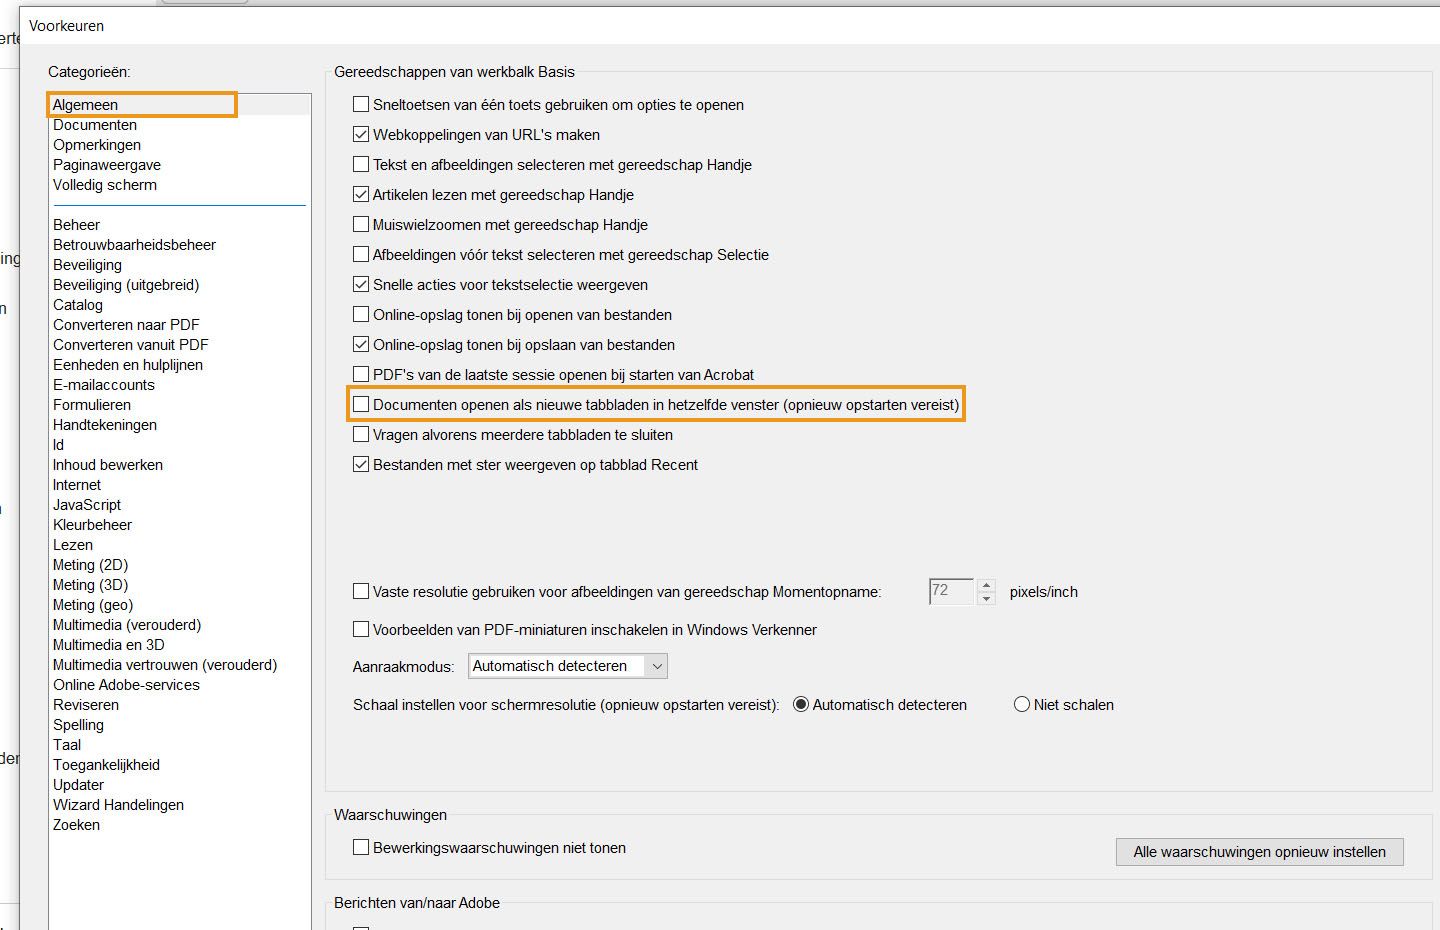Enable muiswielzoomen met gereedschap Handje
The width and height of the screenshot is (1440, 930).
click(361, 224)
